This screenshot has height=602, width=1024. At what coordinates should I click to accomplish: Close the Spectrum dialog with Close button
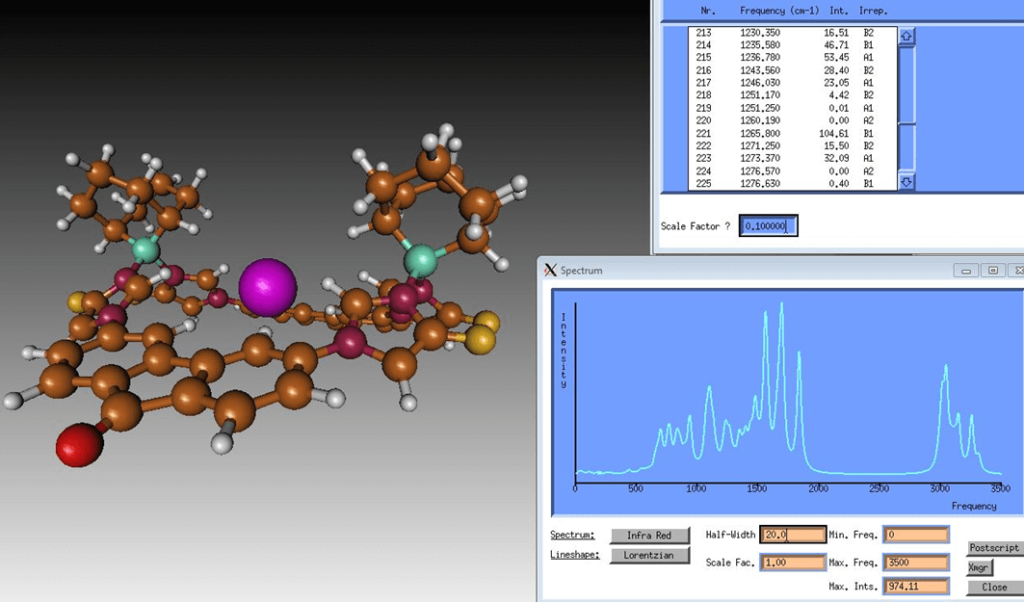coord(993,587)
